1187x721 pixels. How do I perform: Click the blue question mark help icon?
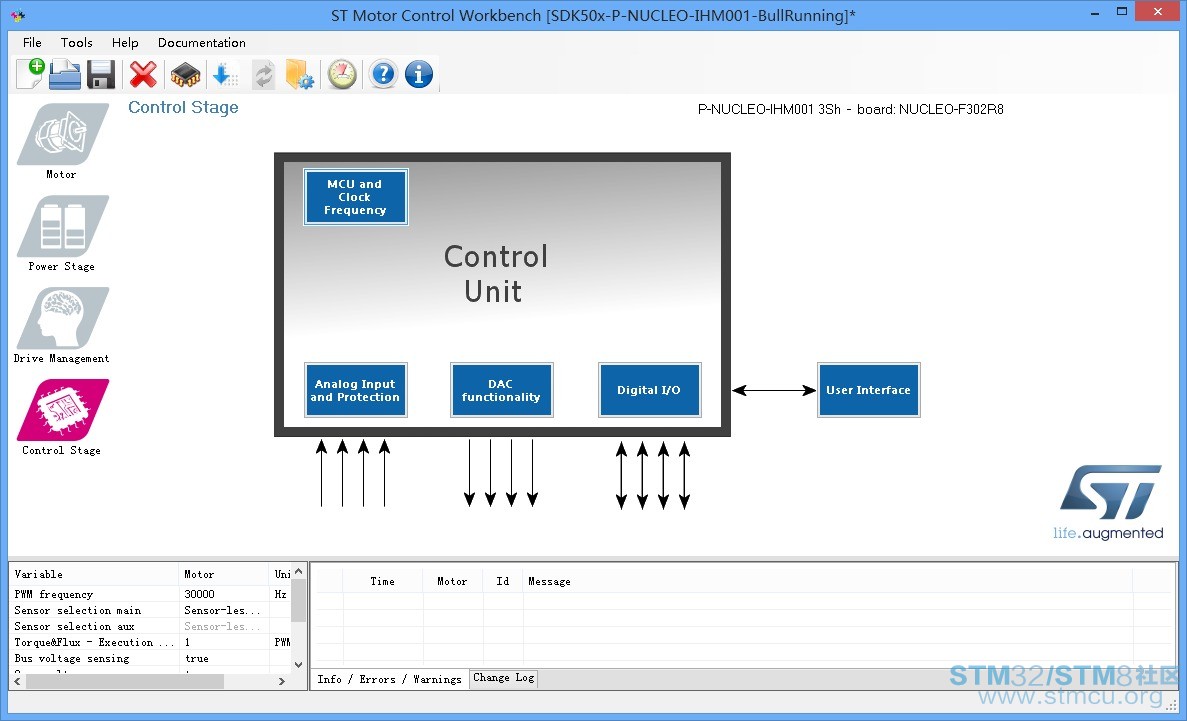384,74
